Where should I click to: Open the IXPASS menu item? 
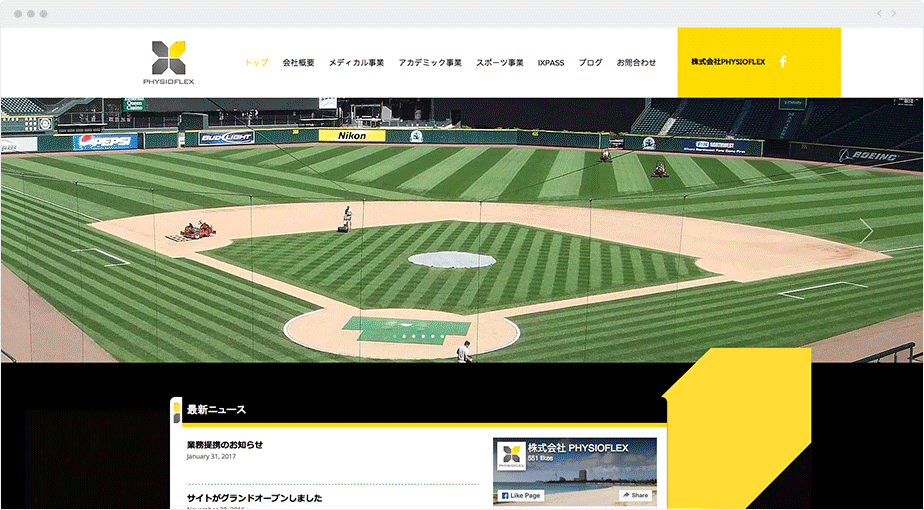click(x=551, y=62)
